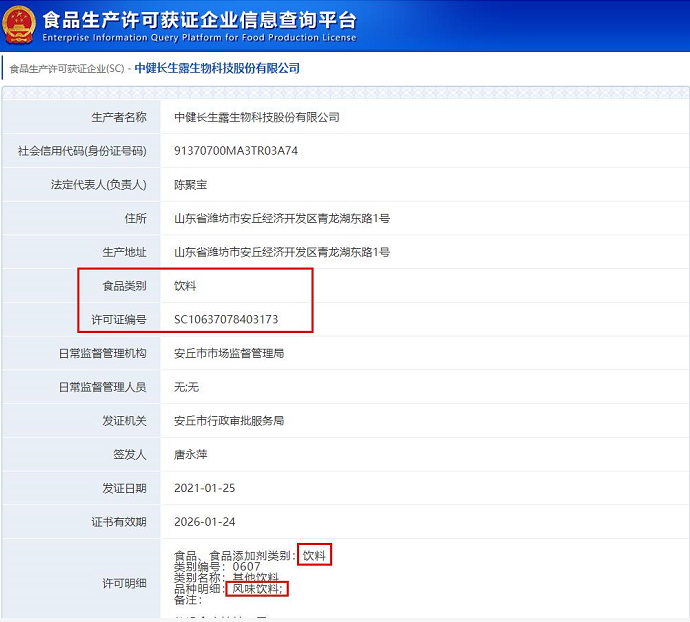The width and height of the screenshot is (690, 622).
Task: Select producer name value in table row
Action: [x=257, y=117]
